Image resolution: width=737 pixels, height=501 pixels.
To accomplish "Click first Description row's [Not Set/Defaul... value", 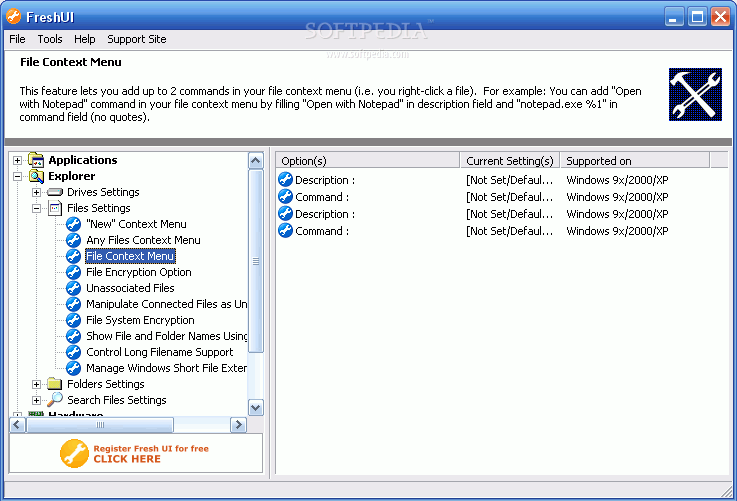I will 510,180.
